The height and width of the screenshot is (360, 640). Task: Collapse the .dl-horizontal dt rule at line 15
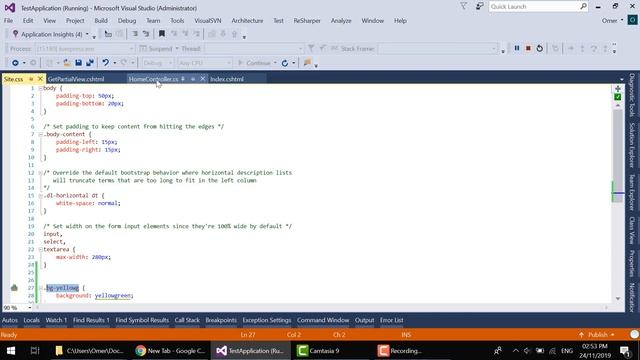click(x=40, y=196)
